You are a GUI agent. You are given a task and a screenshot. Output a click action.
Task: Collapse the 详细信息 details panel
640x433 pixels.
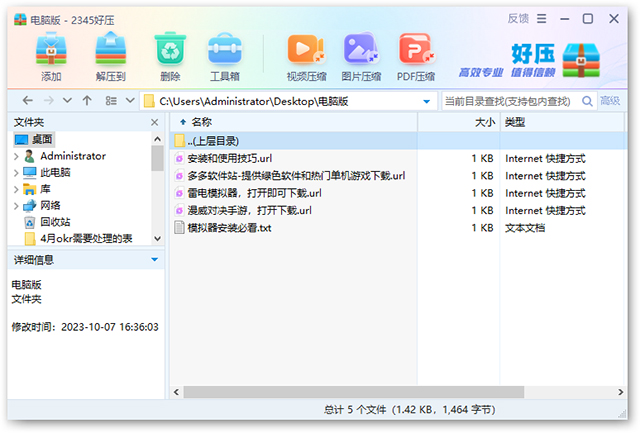click(x=154, y=260)
